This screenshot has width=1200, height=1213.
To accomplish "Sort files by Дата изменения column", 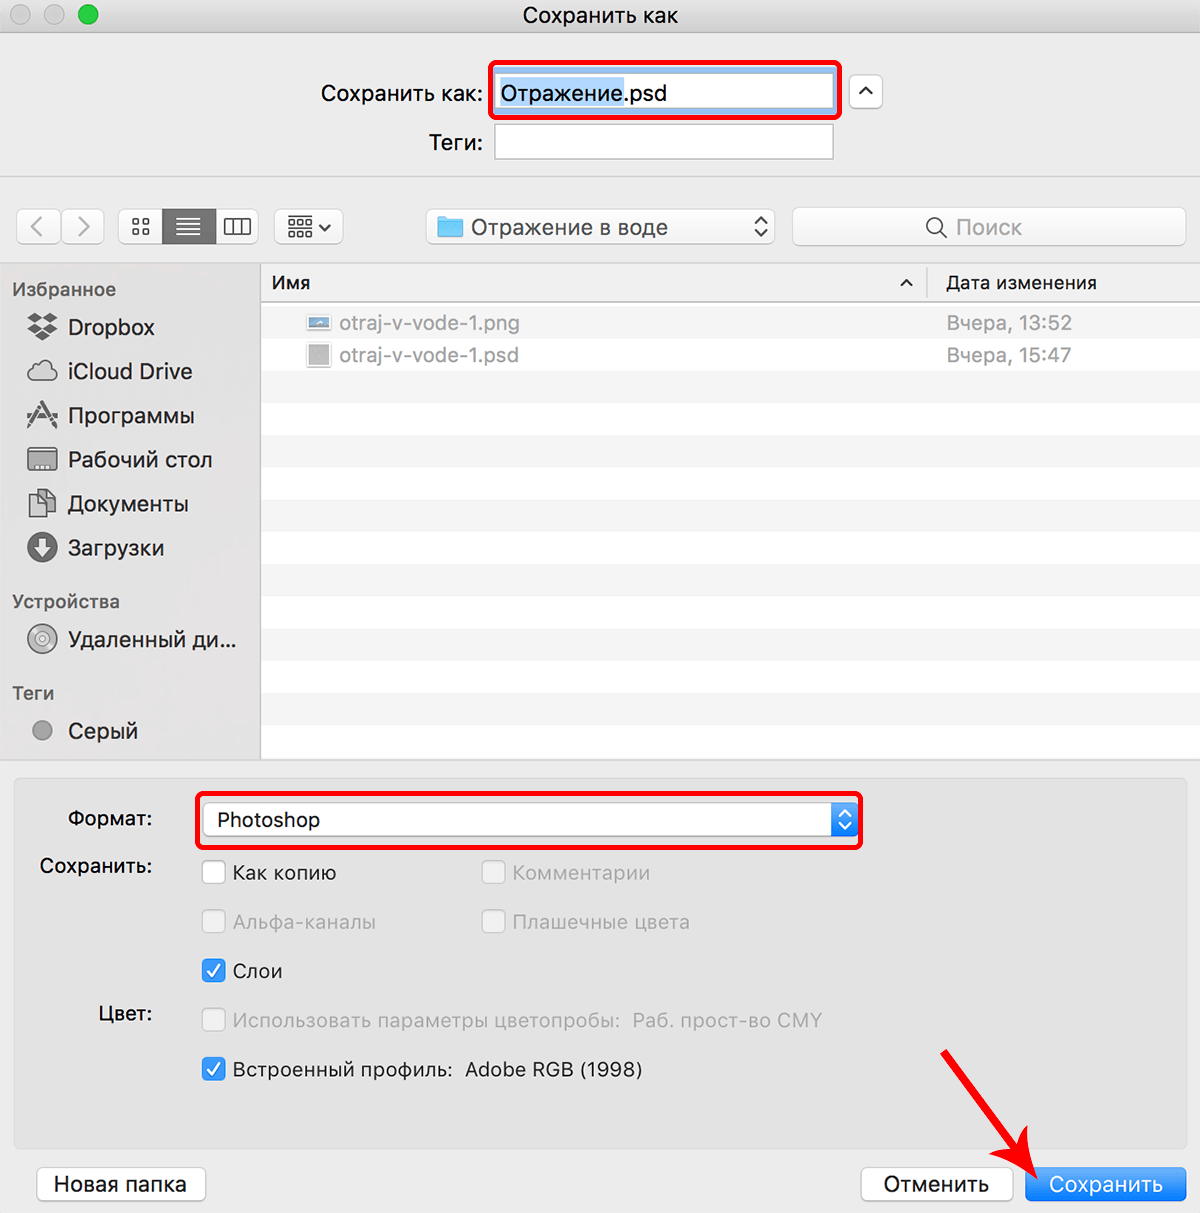I will 1021,283.
